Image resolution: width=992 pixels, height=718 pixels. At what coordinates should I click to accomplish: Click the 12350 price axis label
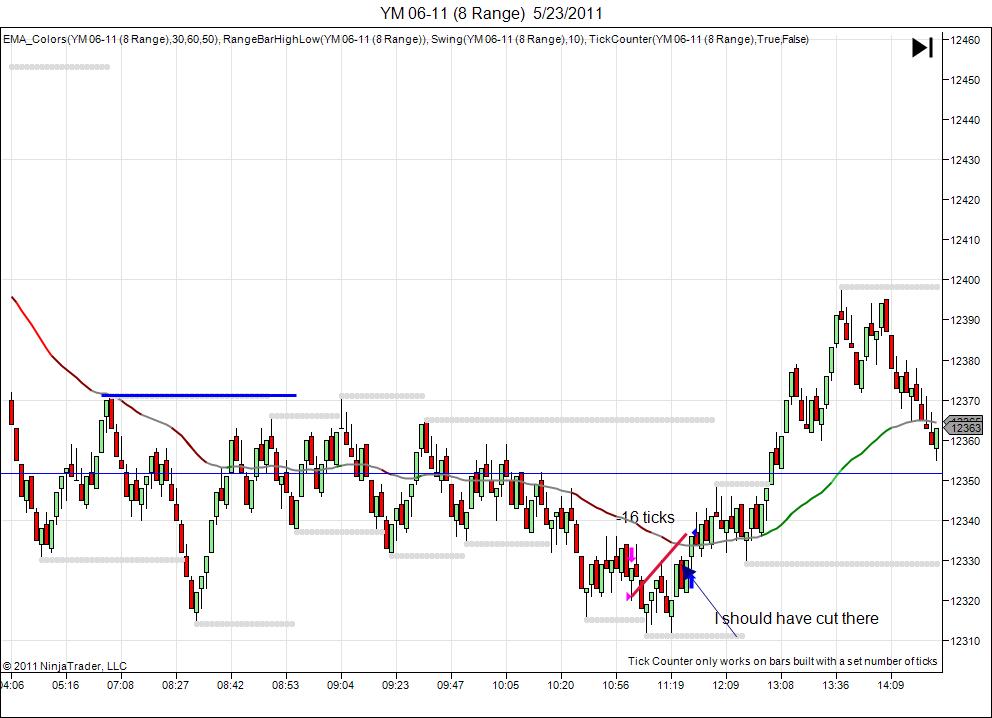tap(965, 481)
